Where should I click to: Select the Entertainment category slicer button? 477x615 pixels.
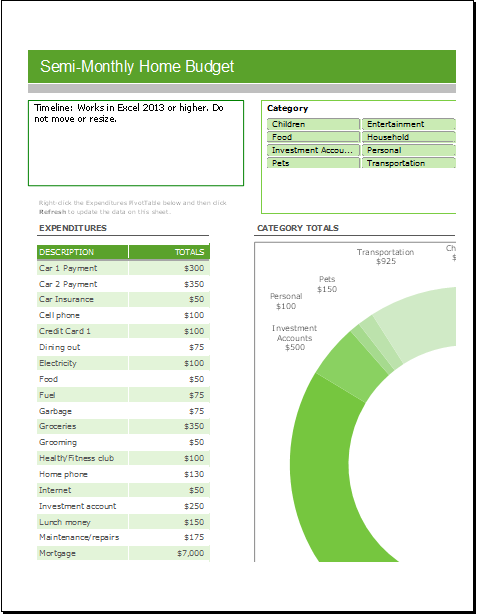point(408,124)
